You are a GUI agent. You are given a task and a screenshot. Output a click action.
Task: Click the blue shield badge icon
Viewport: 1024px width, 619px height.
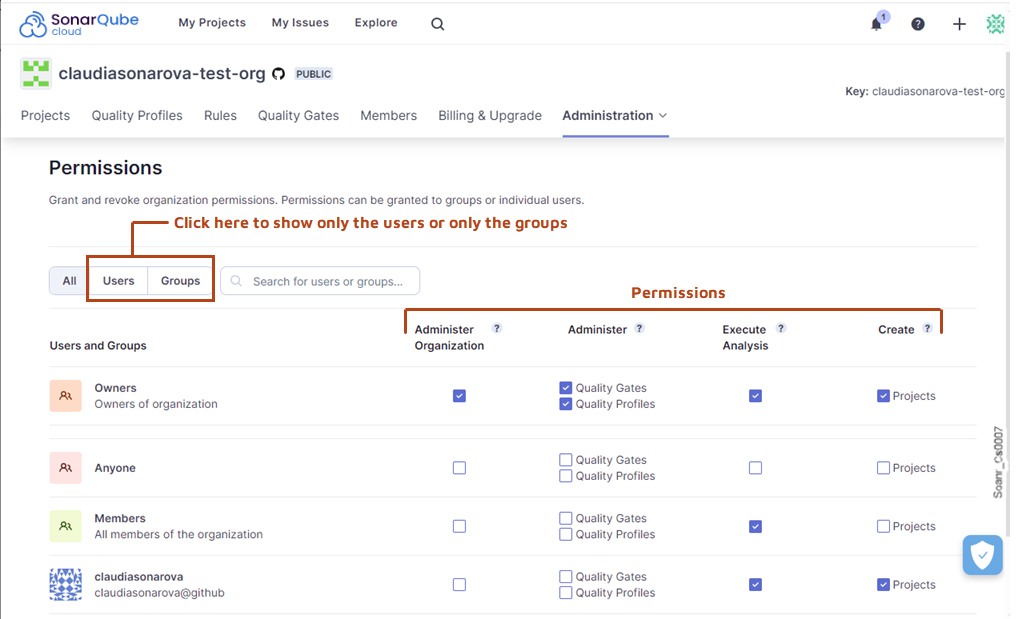click(982, 555)
